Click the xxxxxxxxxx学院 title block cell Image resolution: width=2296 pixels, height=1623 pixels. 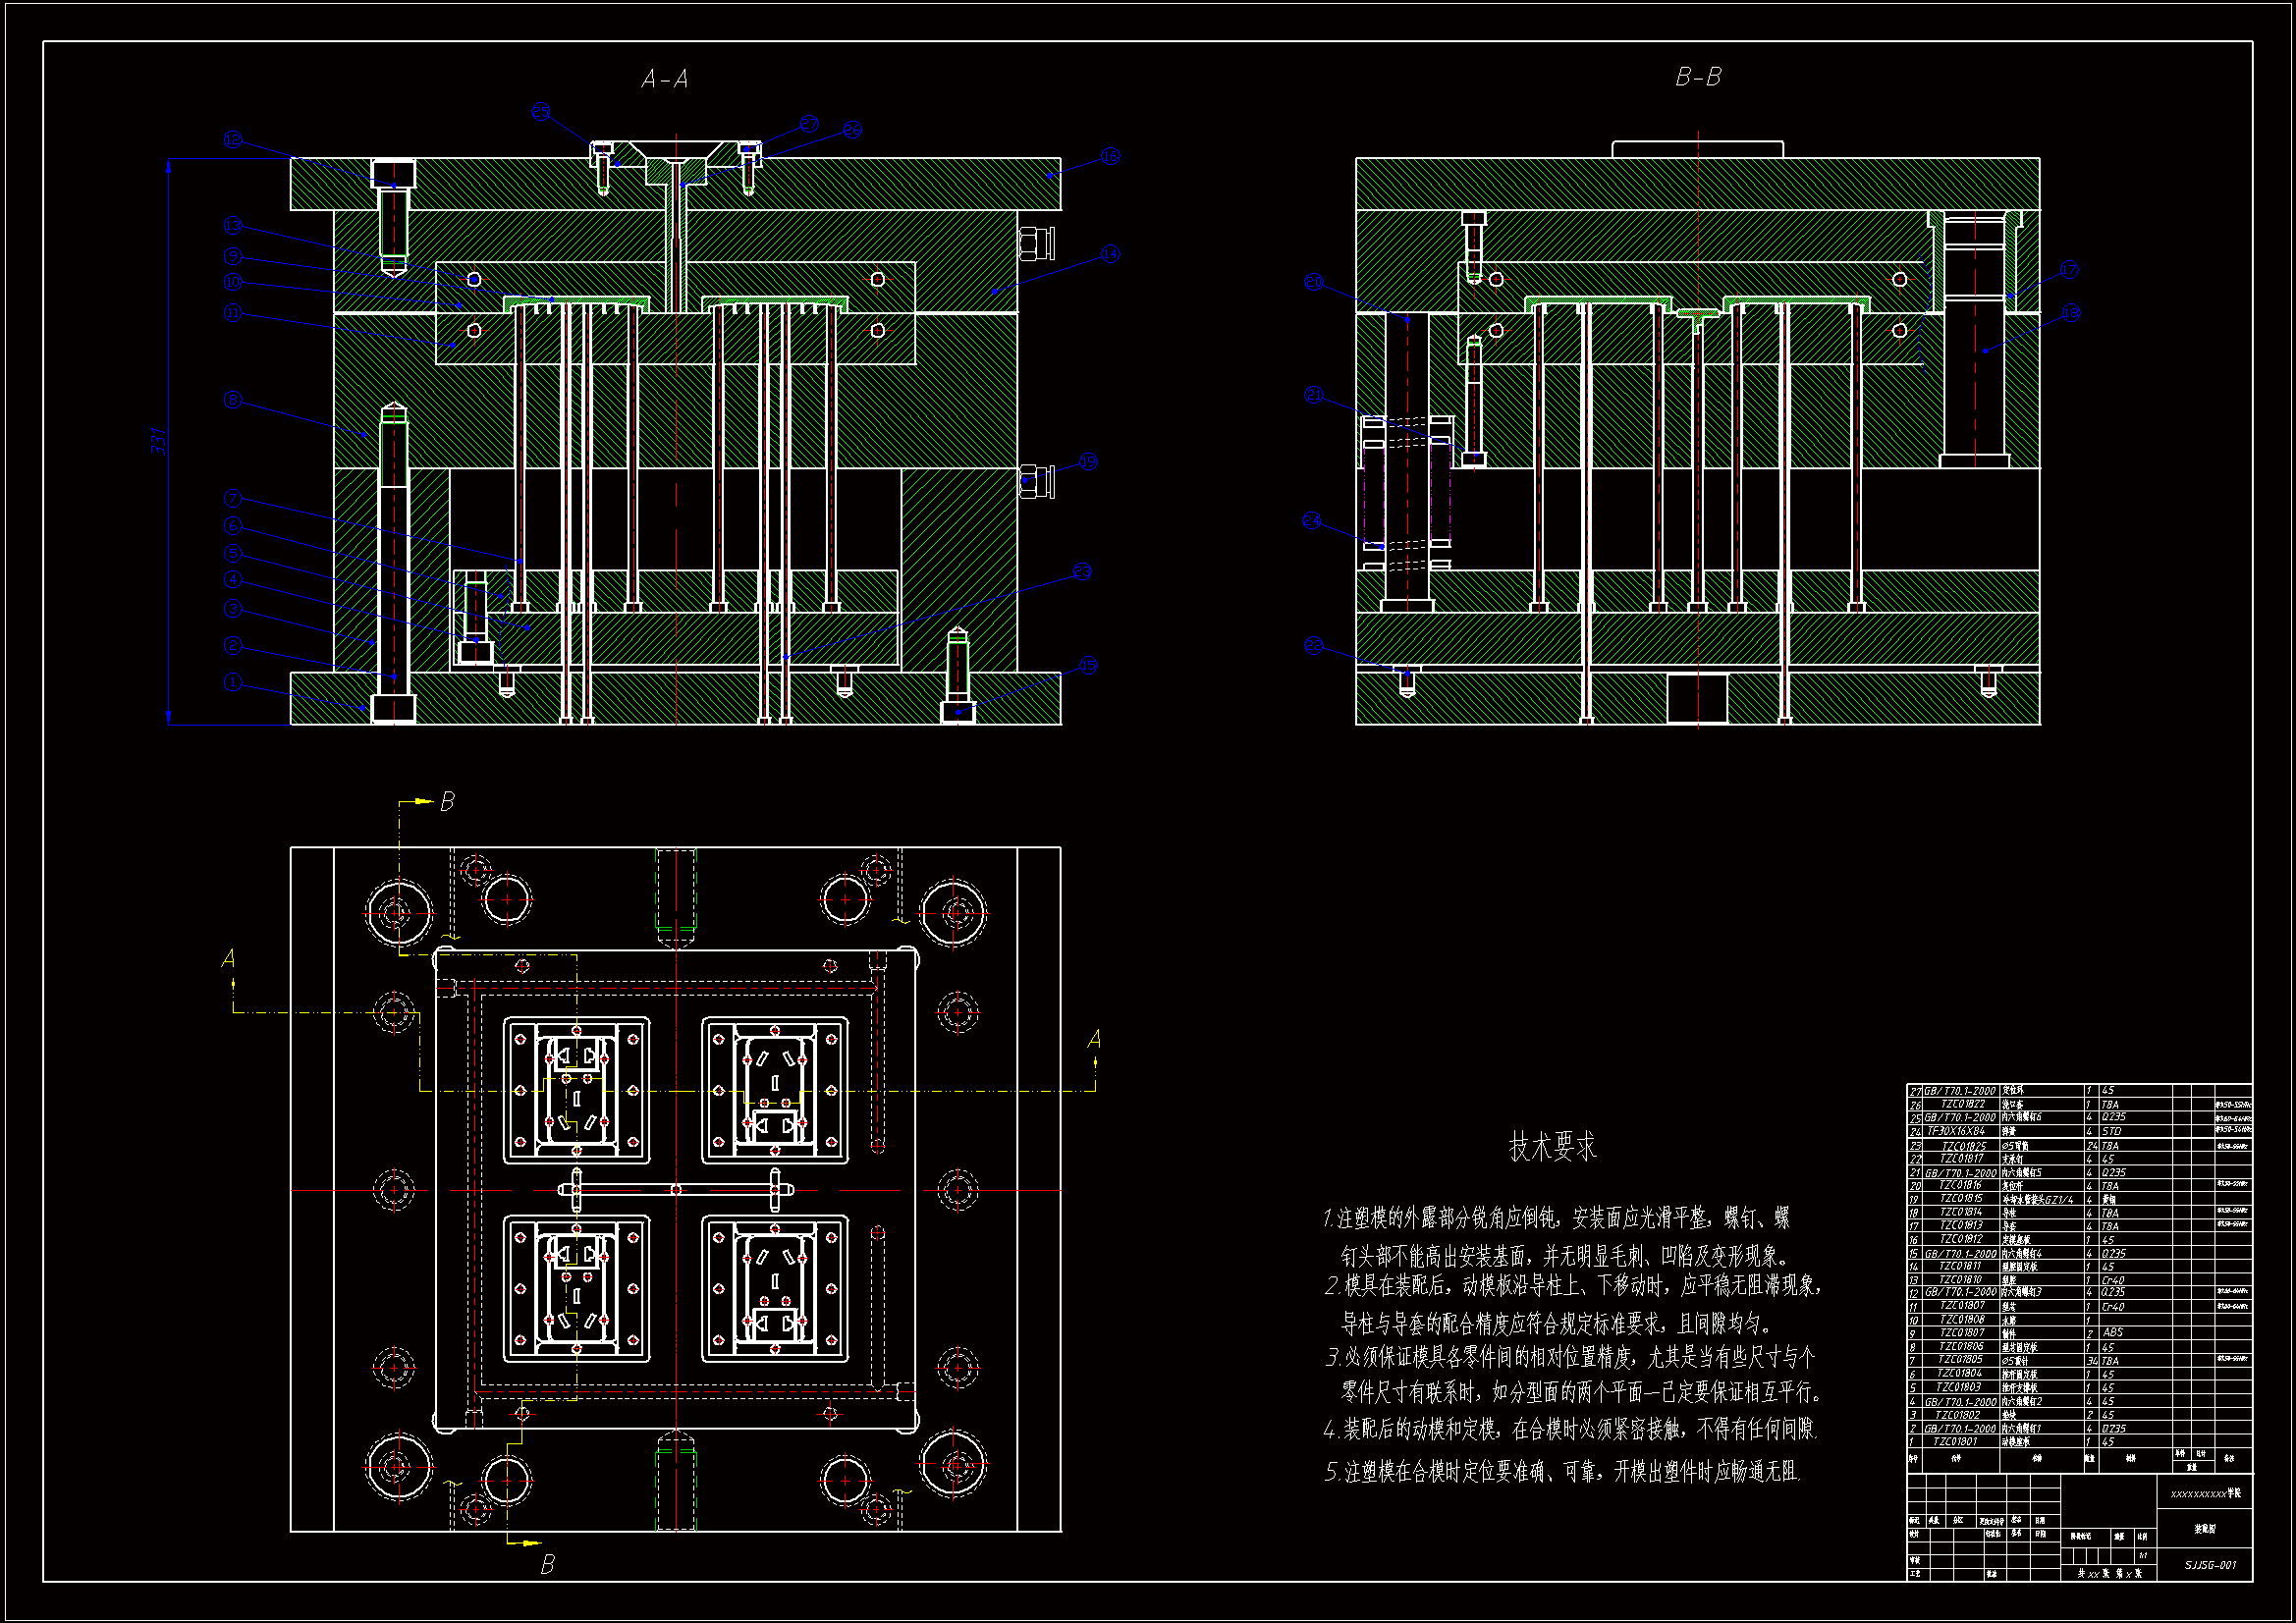[2205, 1493]
